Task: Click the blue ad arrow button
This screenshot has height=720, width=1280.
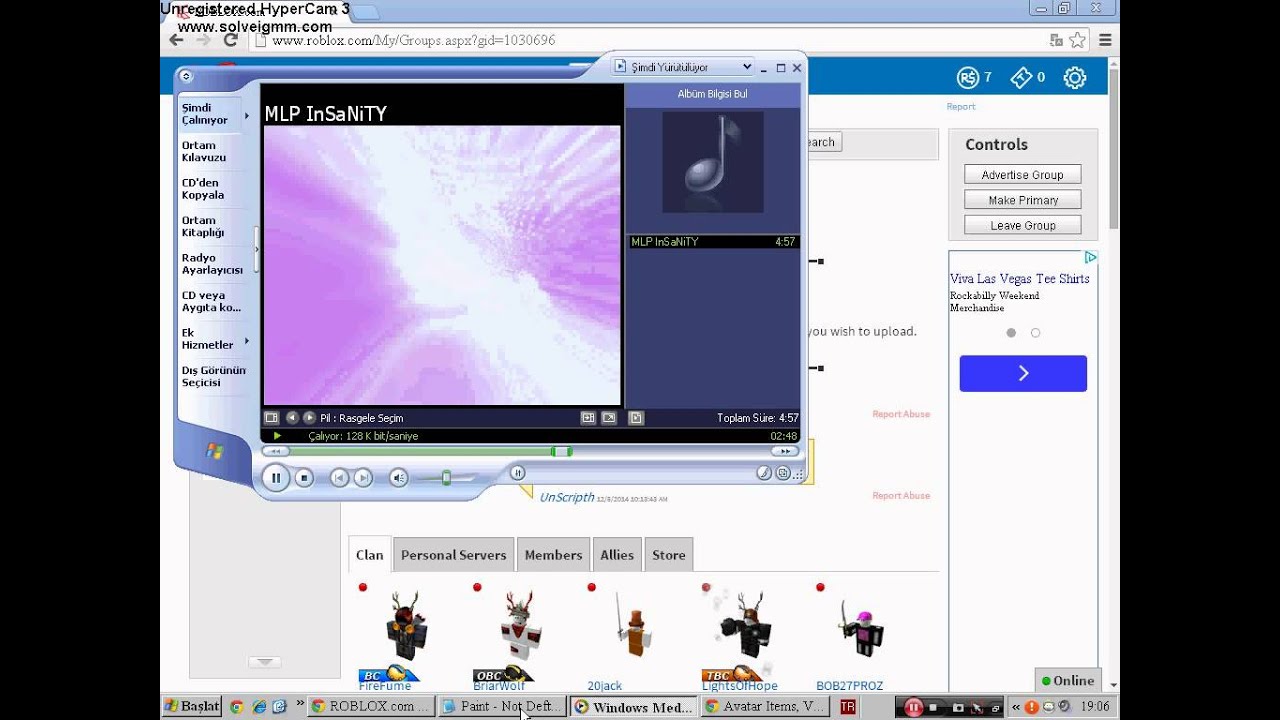Action: (x=1023, y=373)
